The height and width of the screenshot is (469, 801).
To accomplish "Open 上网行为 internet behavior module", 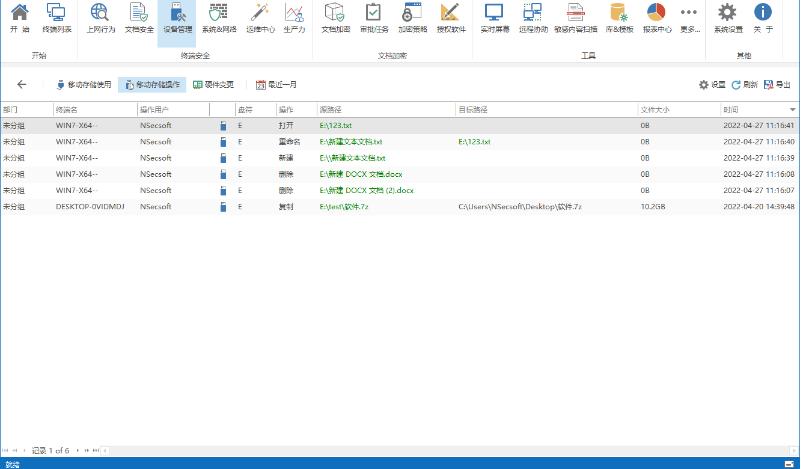I will (100, 17).
